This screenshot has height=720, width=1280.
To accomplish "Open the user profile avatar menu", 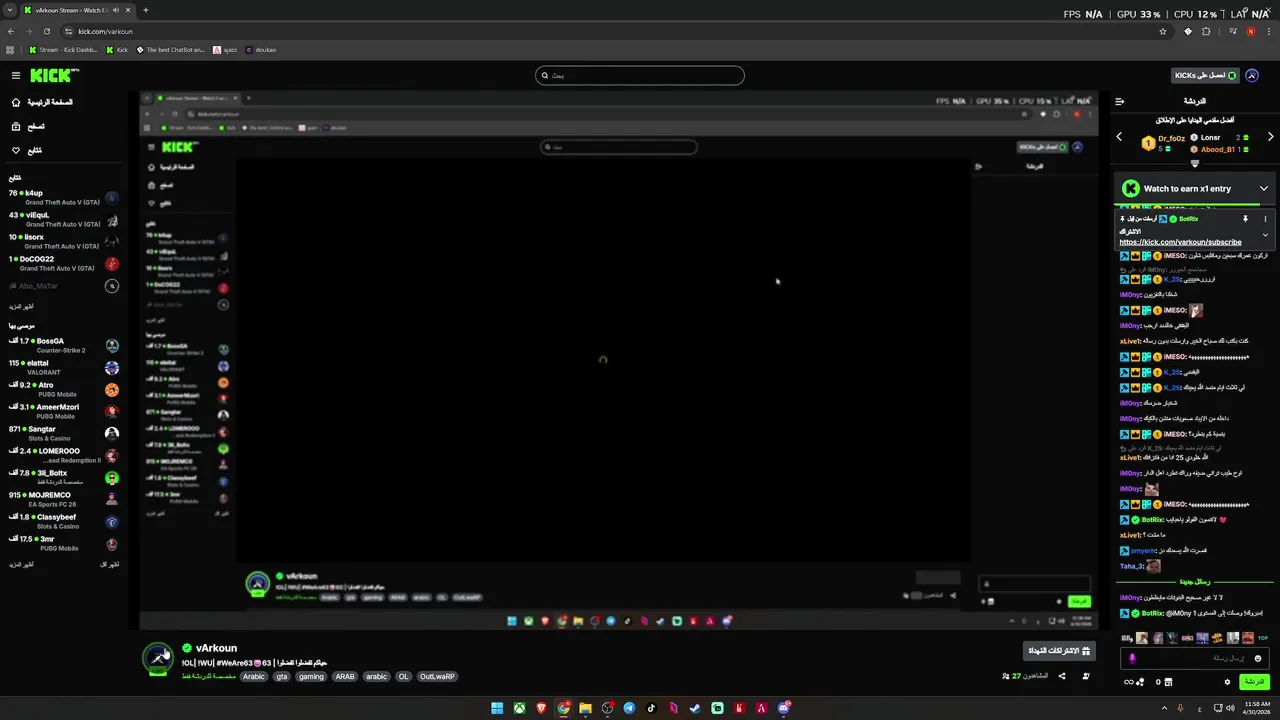I will (1251, 75).
